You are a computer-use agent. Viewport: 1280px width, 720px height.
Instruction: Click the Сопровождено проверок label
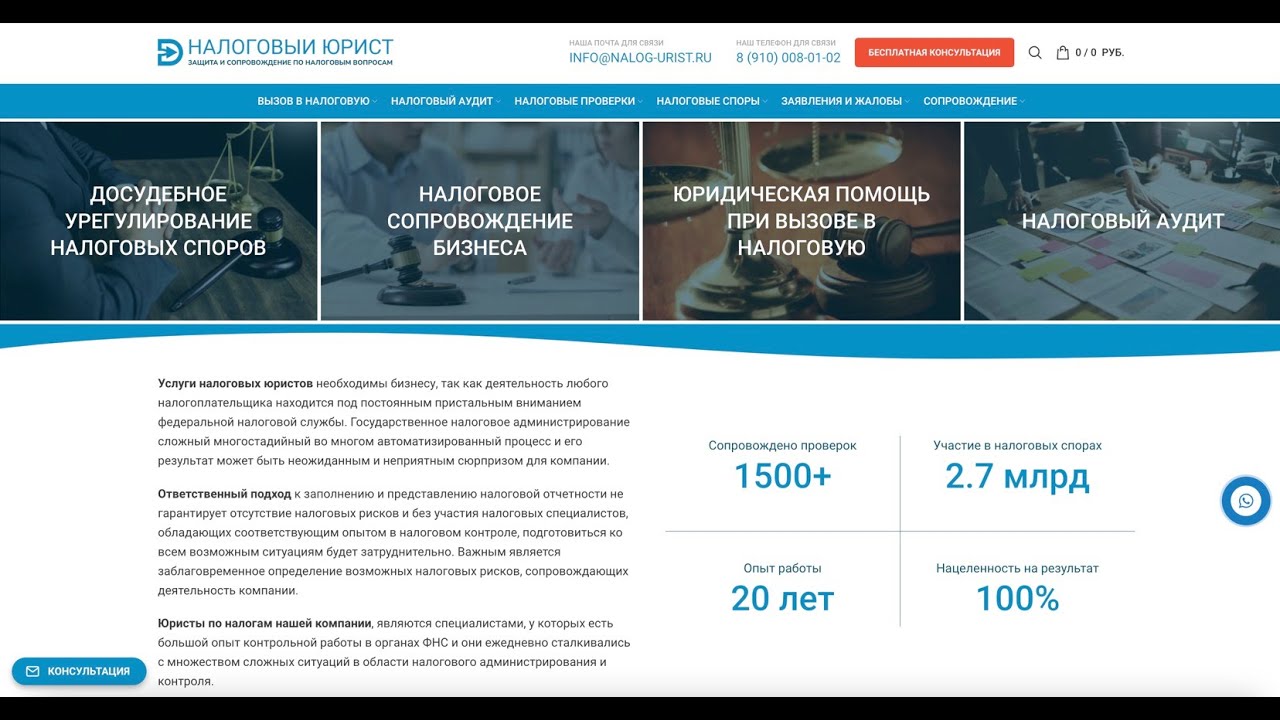[x=782, y=446]
